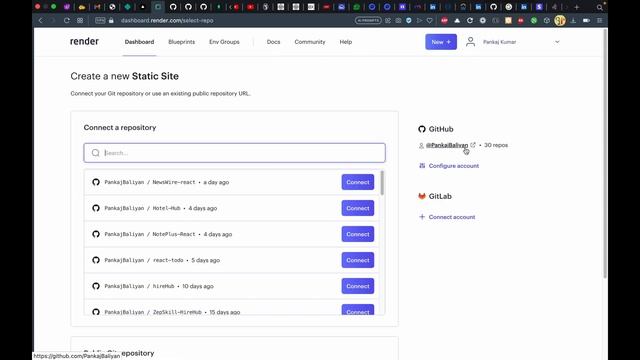Viewport: 640px width, 360px height.
Task: Click the browser profile avatar in toolbar
Action: click(x=560, y=20)
